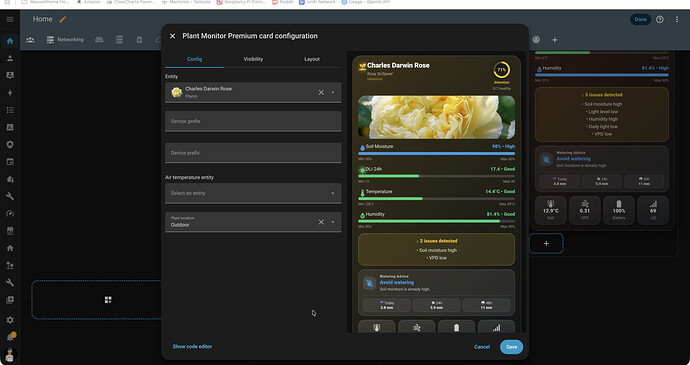Click the 48h 11 mm rainfall tile in preview
690x365 pixels.
click(486, 305)
